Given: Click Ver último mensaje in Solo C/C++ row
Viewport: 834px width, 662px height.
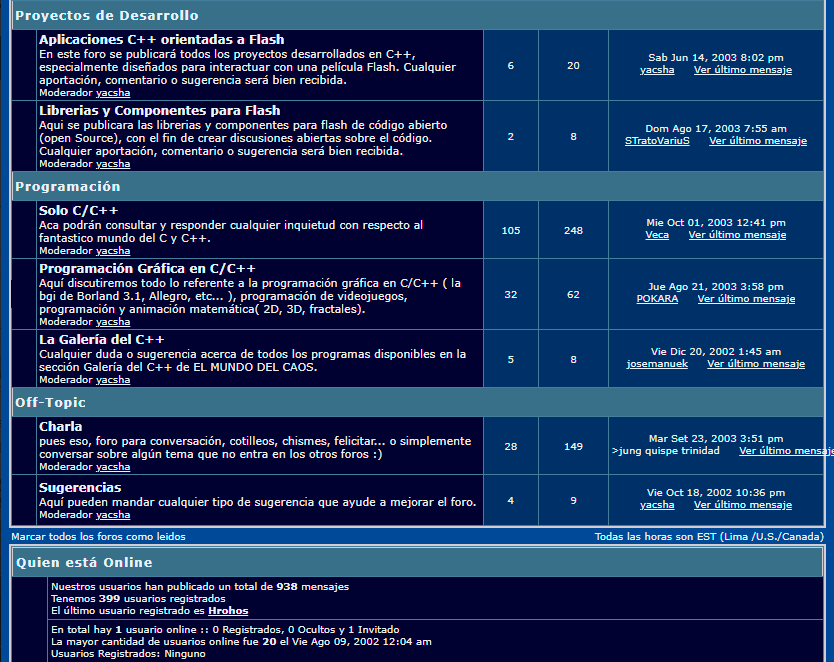Looking at the screenshot, I should 737,235.
